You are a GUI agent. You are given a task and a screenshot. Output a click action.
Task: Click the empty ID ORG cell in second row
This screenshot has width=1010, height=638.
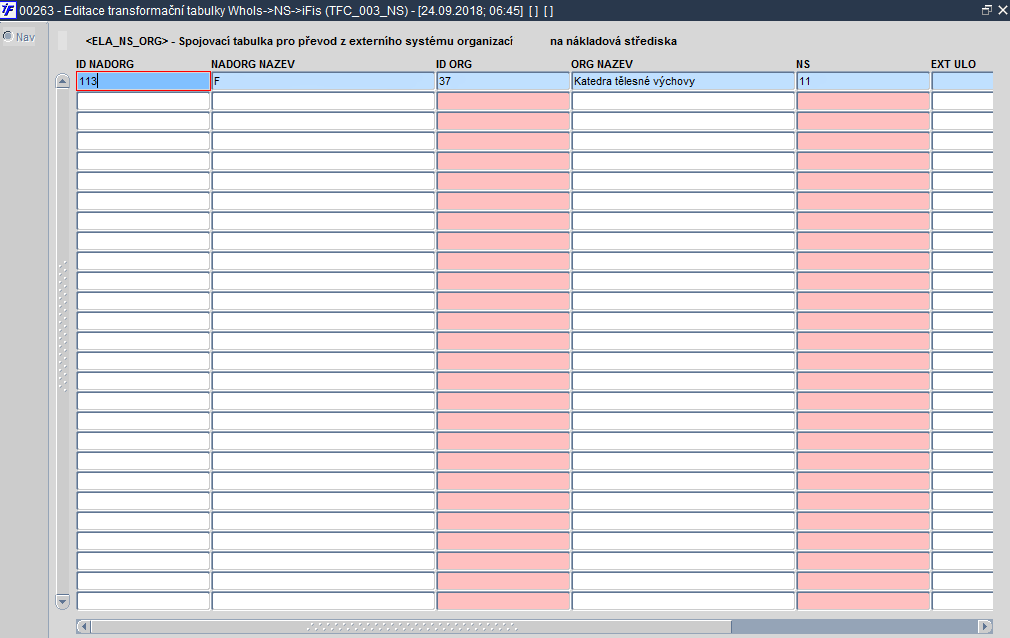point(503,101)
